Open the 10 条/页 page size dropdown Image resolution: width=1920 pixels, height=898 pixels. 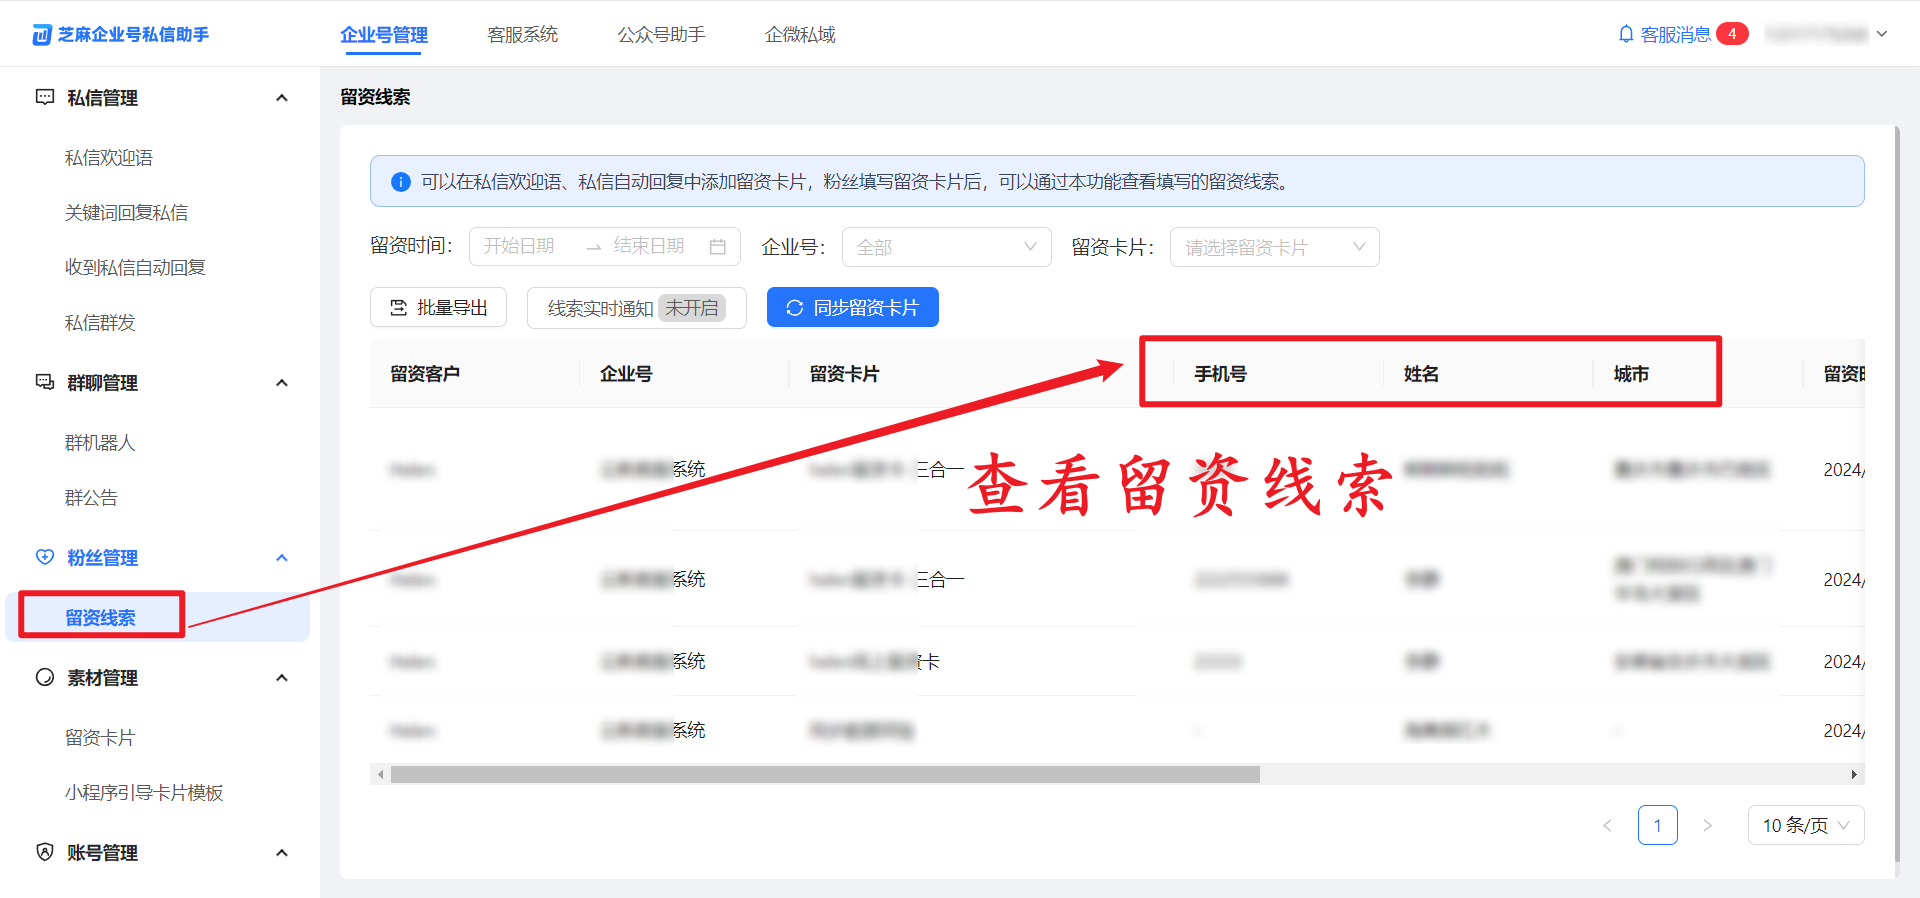(1806, 825)
